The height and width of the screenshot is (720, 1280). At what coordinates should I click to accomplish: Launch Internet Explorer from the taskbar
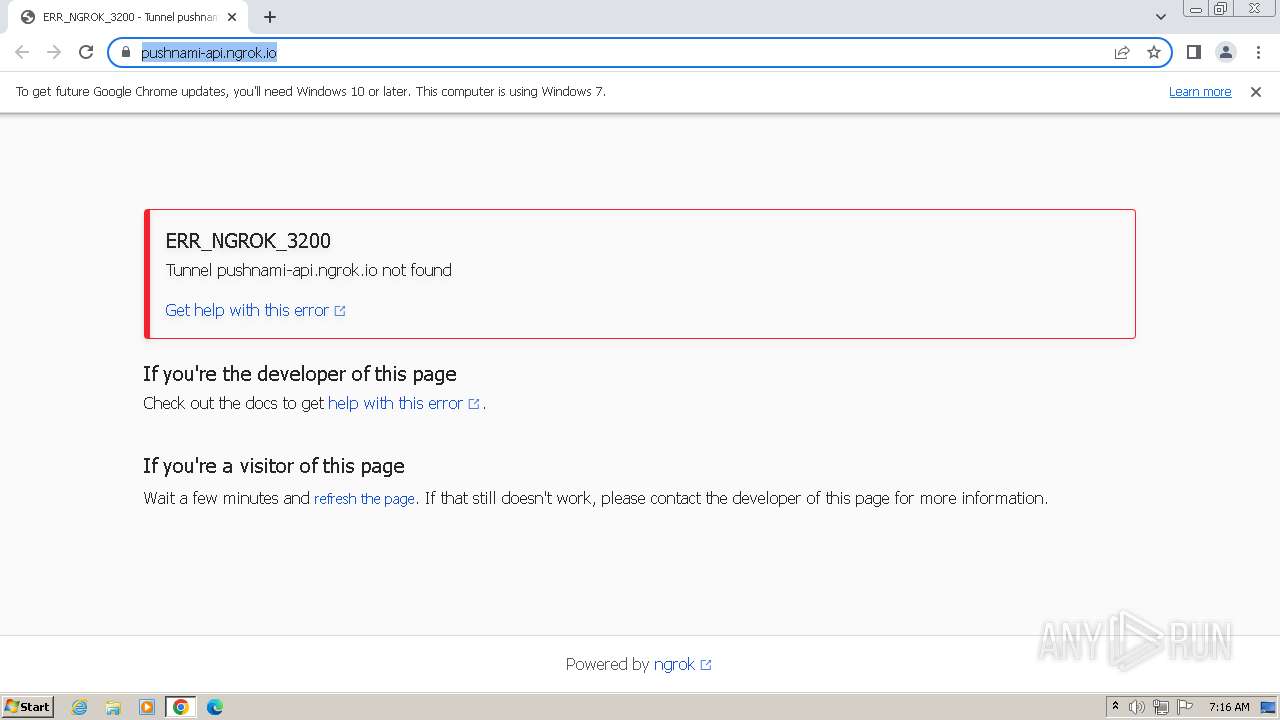[x=80, y=707]
